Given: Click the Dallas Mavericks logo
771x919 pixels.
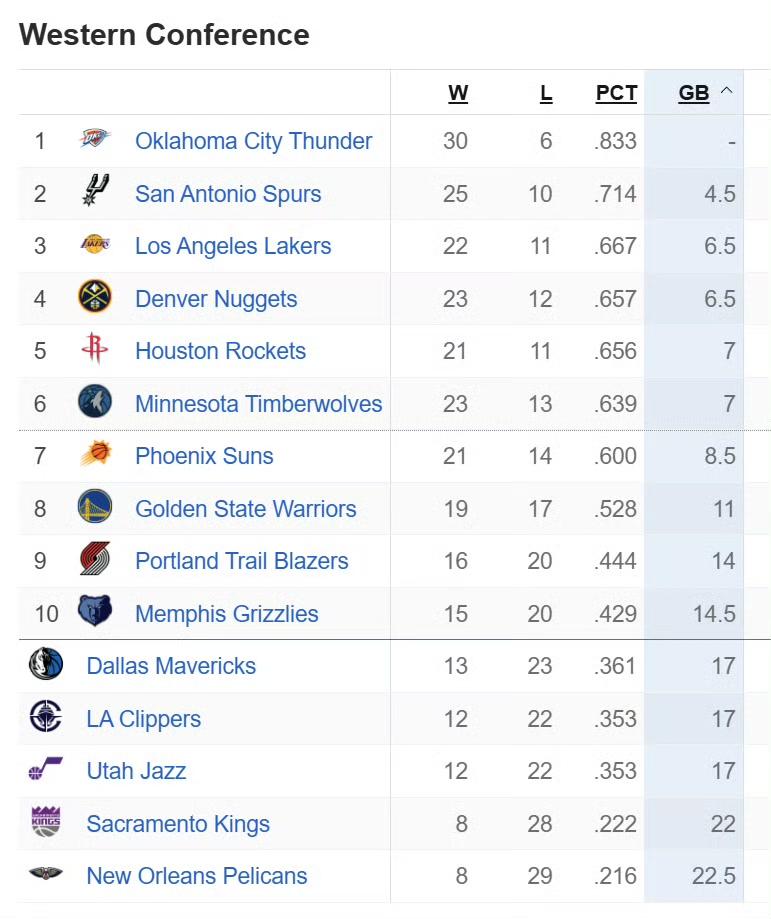Looking at the screenshot, I should [x=46, y=665].
